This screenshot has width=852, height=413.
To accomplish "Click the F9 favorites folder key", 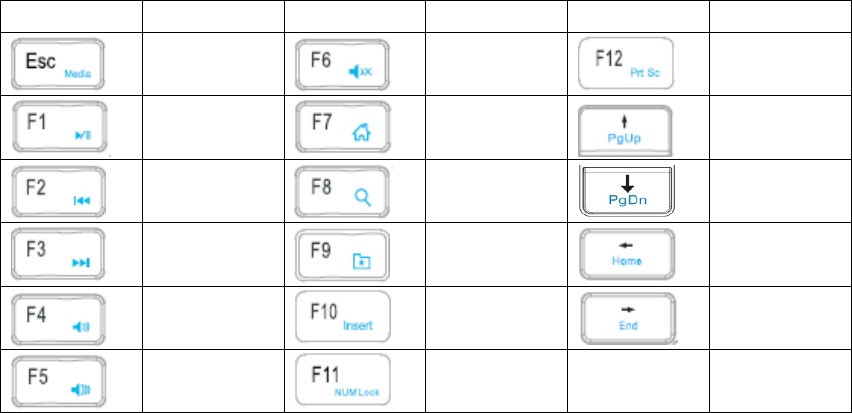I will [x=342, y=255].
